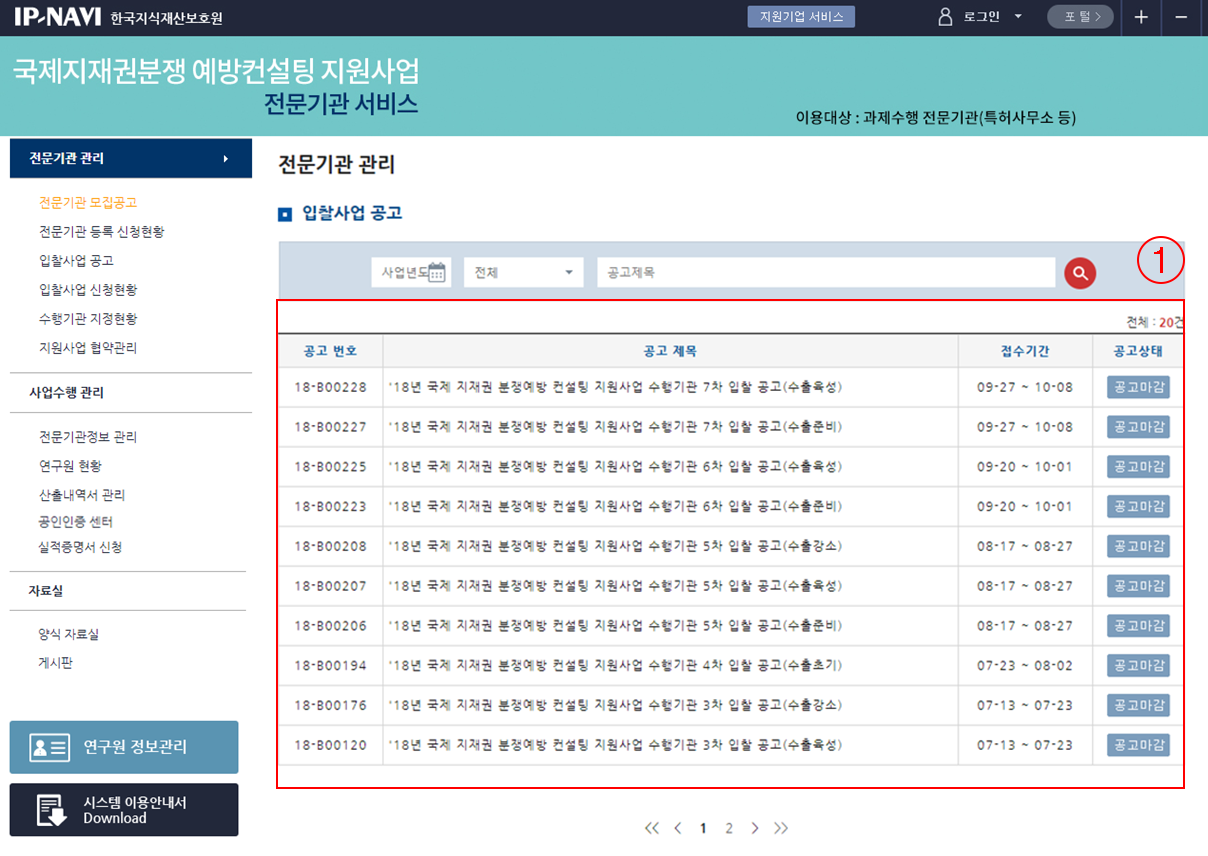Open the 연구원 정보관리 banner button
The height and width of the screenshot is (856, 1208).
(124, 747)
